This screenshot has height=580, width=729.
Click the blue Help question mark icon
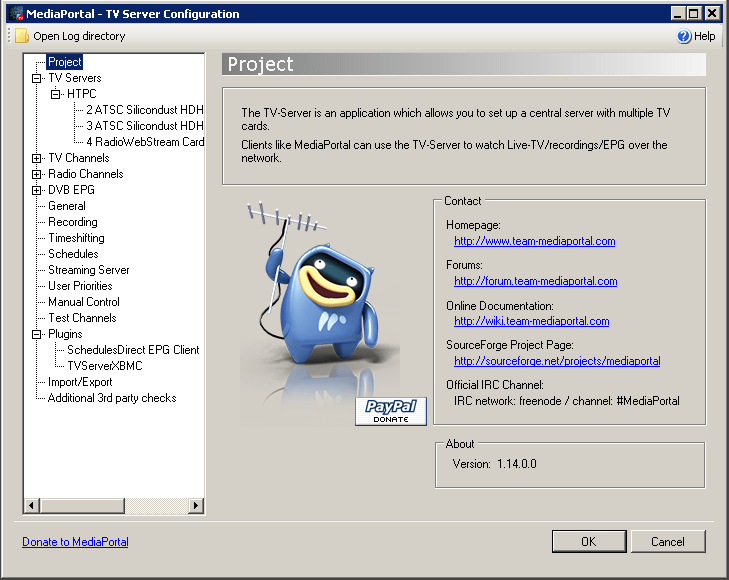683,36
